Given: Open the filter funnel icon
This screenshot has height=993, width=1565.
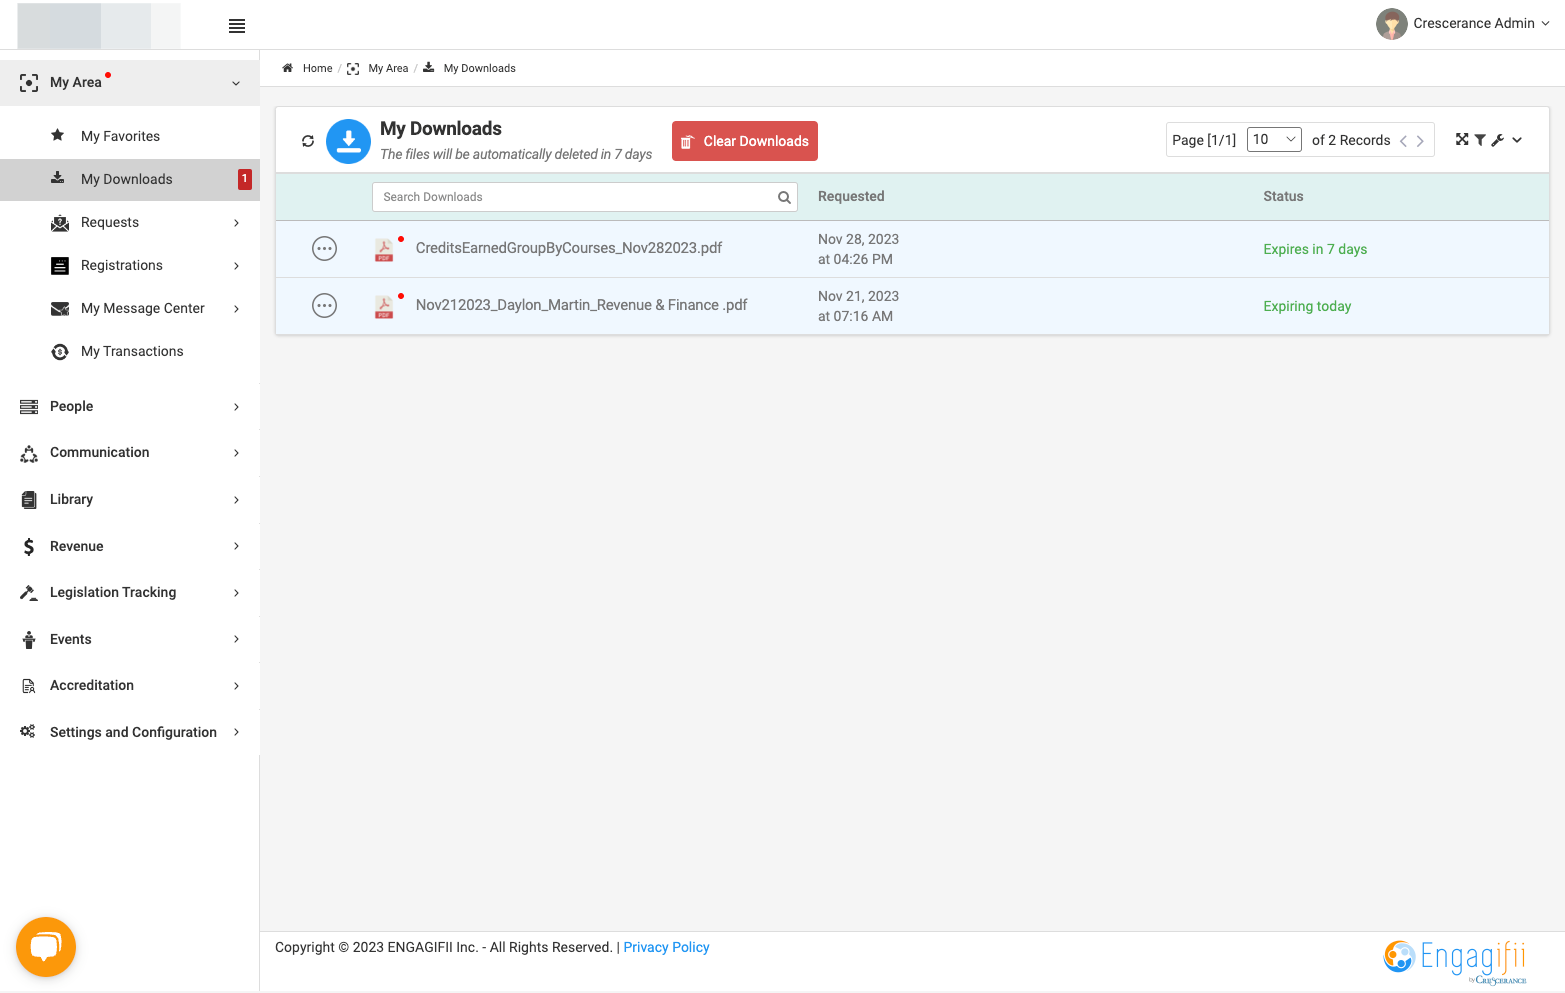Looking at the screenshot, I should tap(1480, 140).
